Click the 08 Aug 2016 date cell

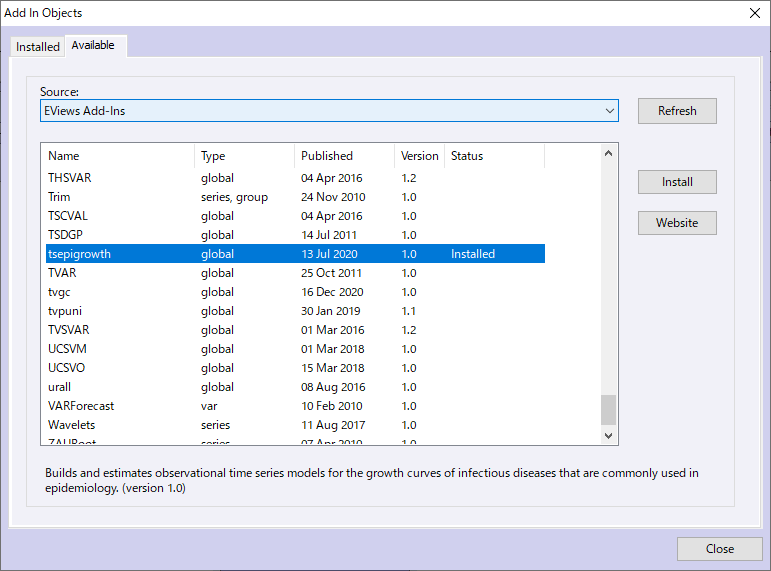(x=333, y=387)
